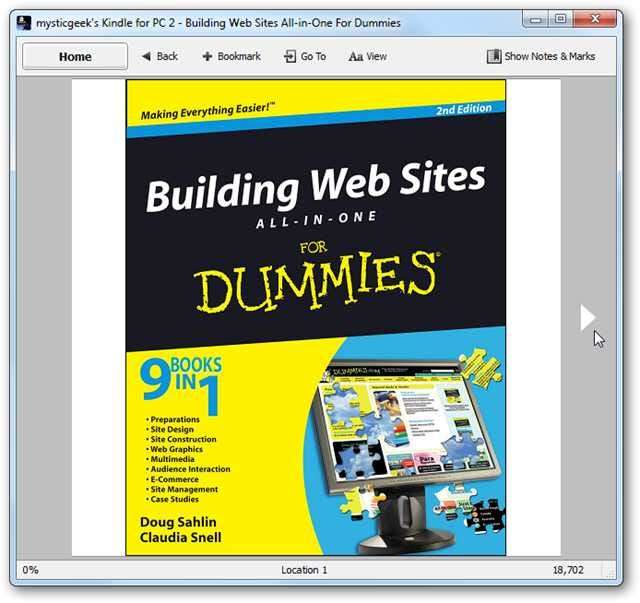Close the Kindle for PC window
The width and height of the screenshot is (640, 603).
(595, 19)
